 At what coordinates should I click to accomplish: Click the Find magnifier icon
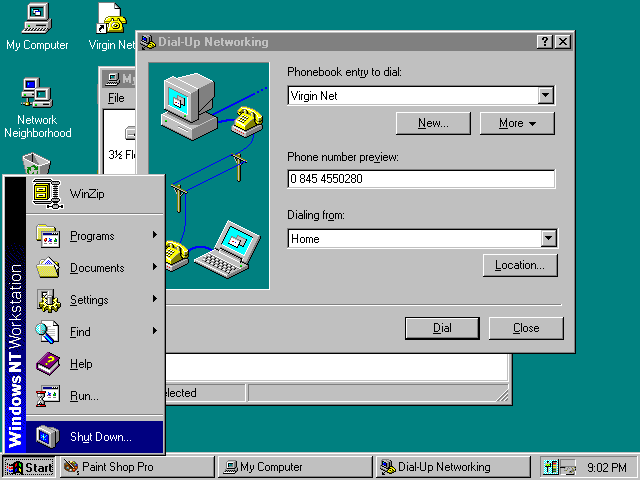(x=47, y=332)
